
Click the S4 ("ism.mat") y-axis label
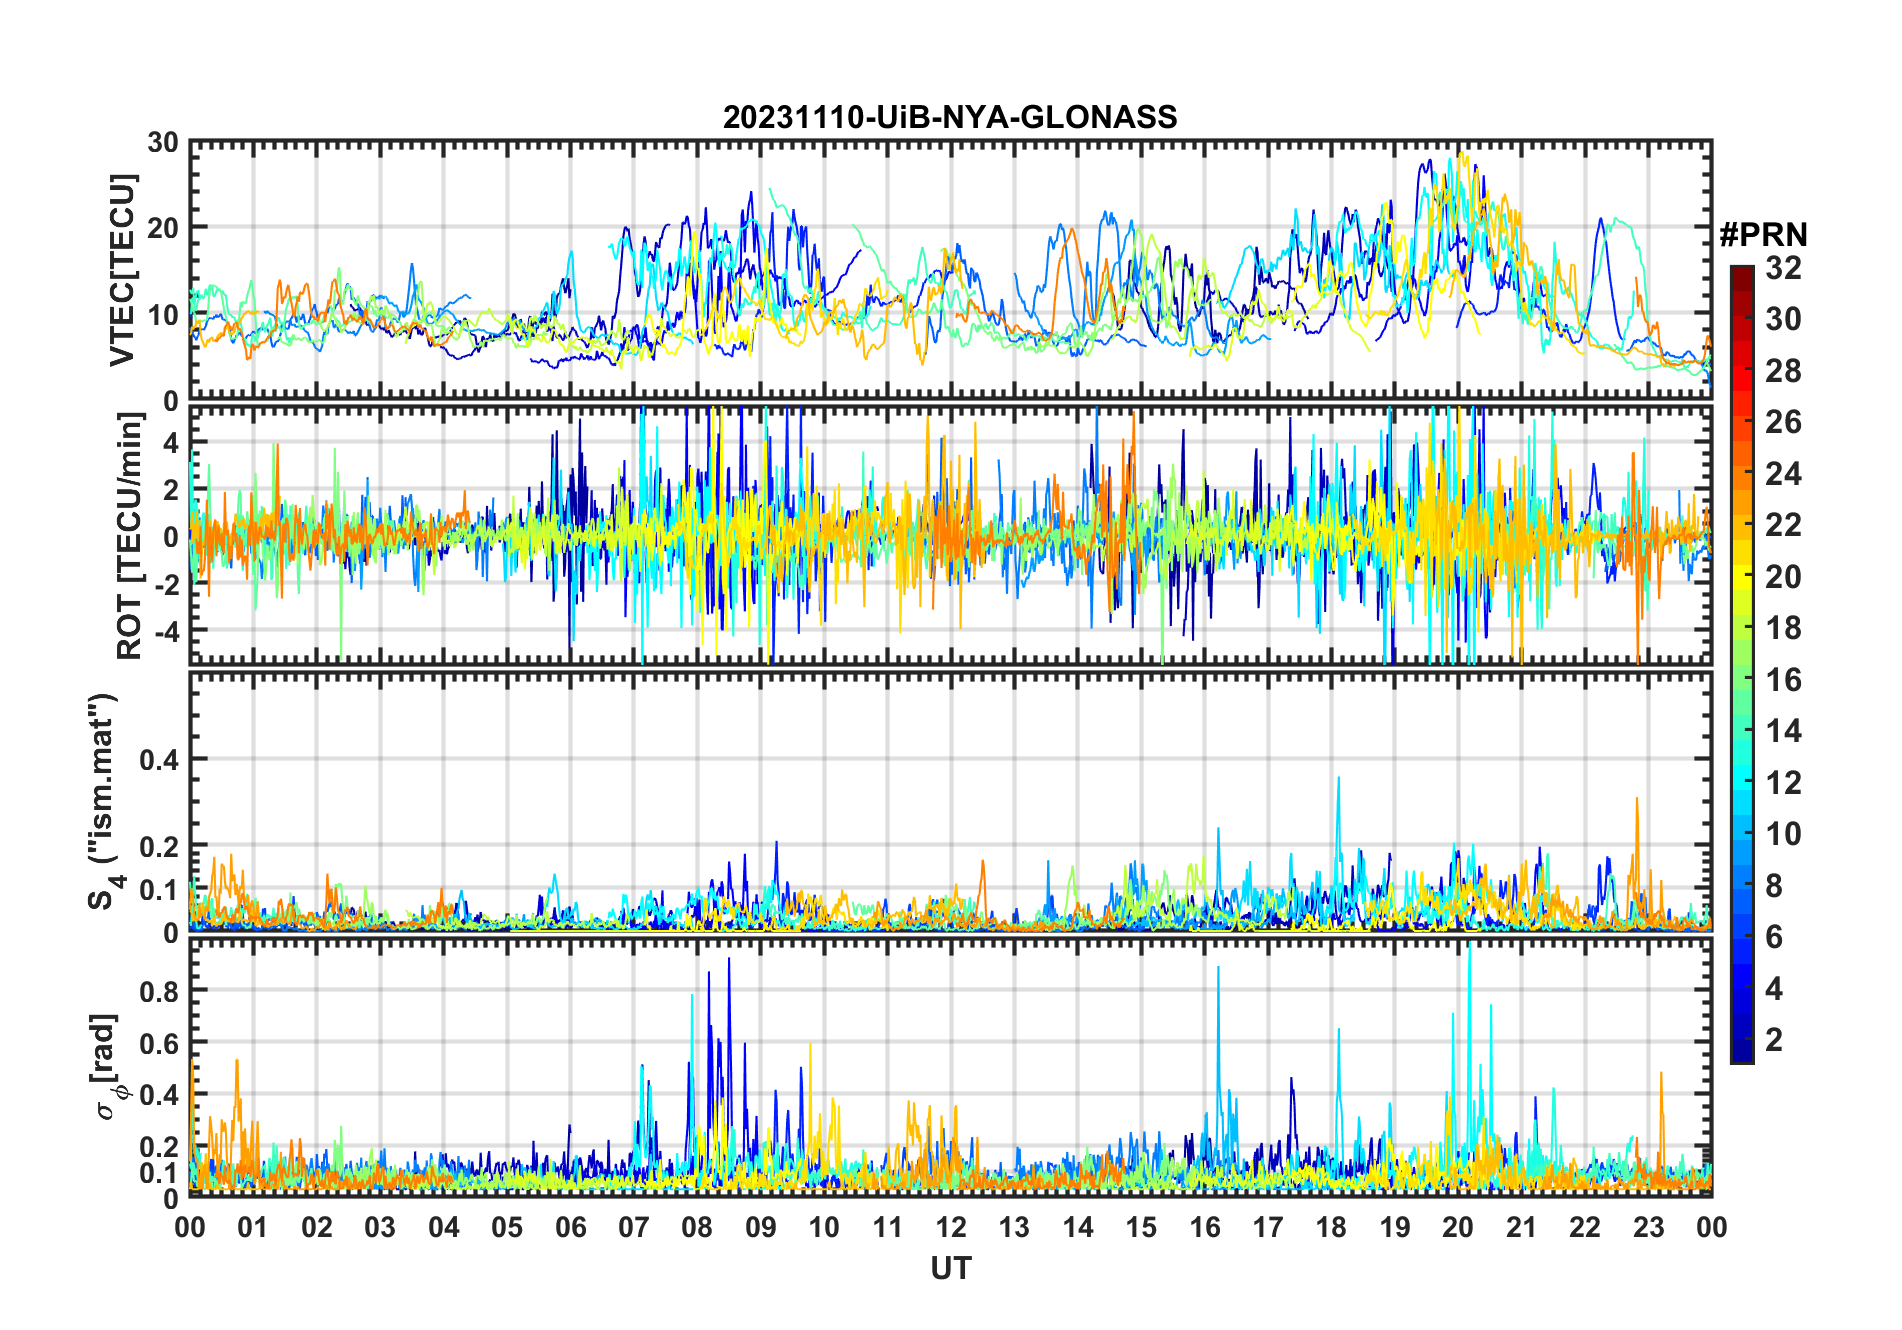103,801
